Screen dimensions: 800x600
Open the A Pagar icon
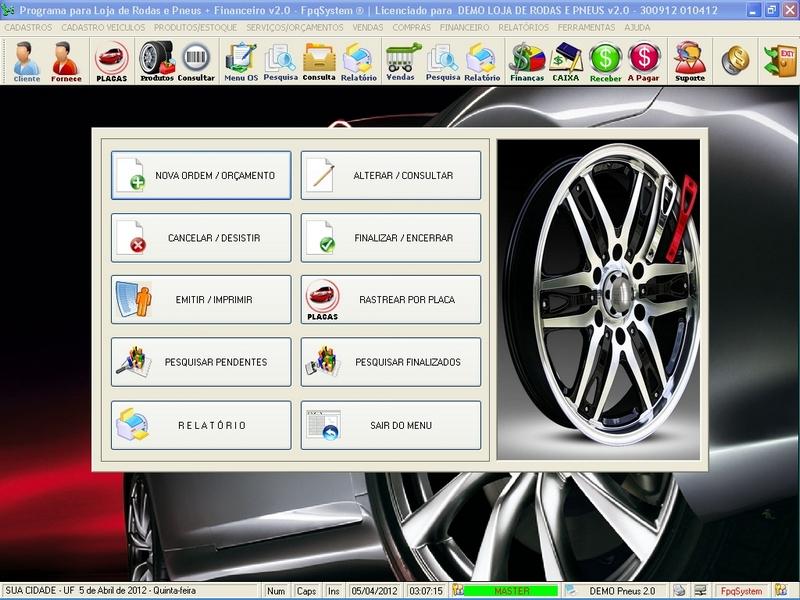[x=644, y=62]
